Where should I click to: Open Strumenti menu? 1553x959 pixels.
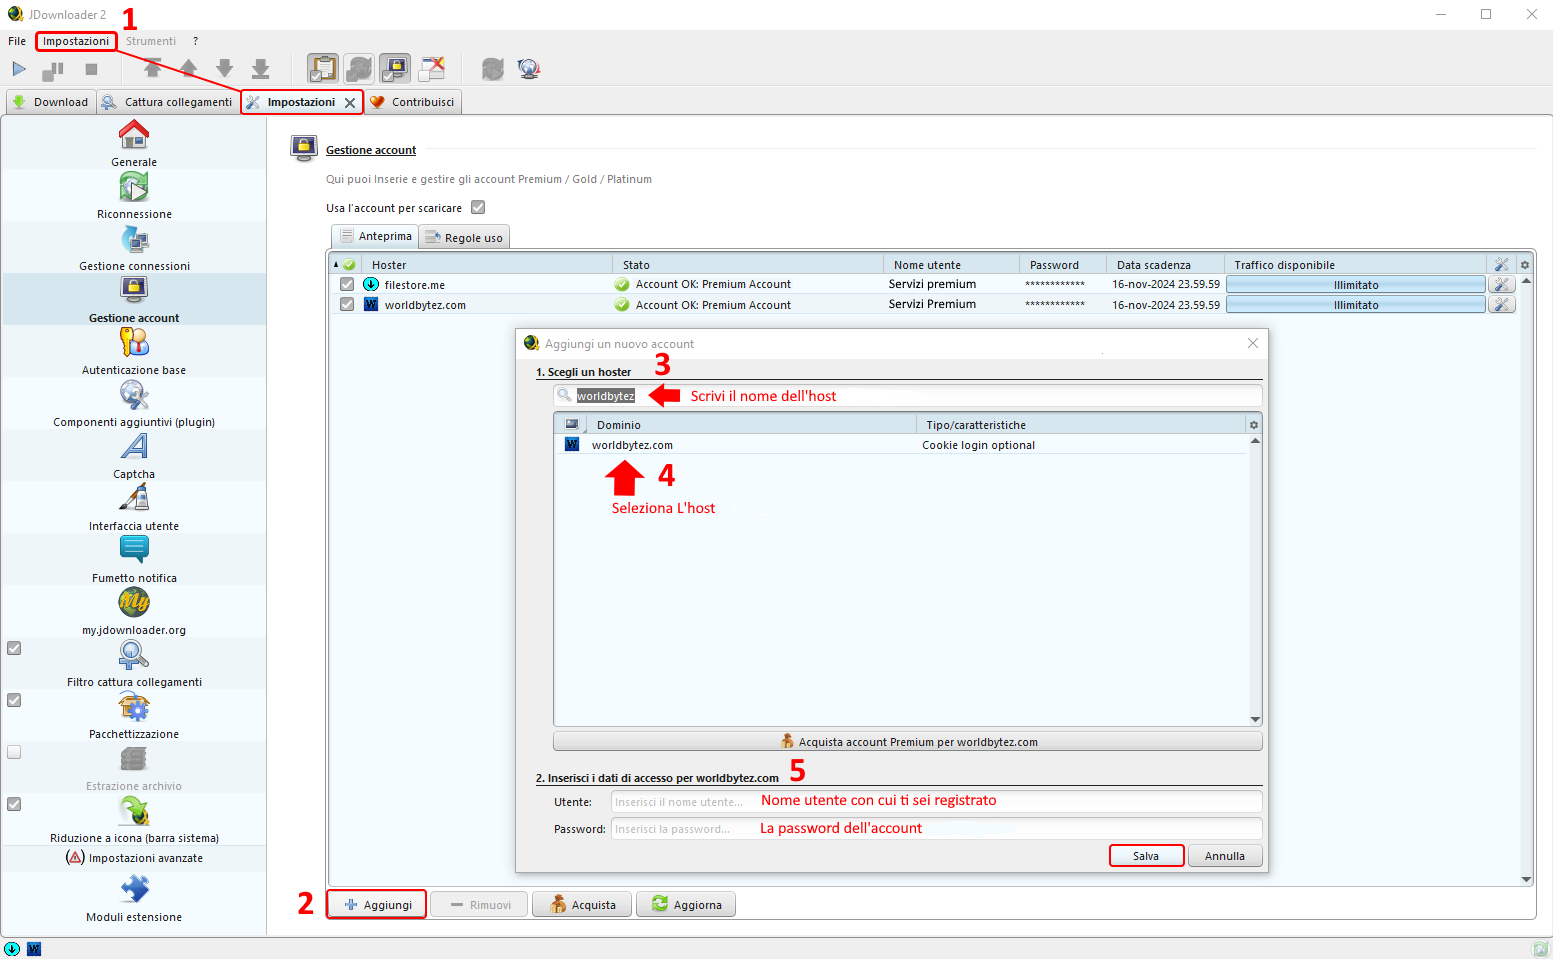[151, 41]
